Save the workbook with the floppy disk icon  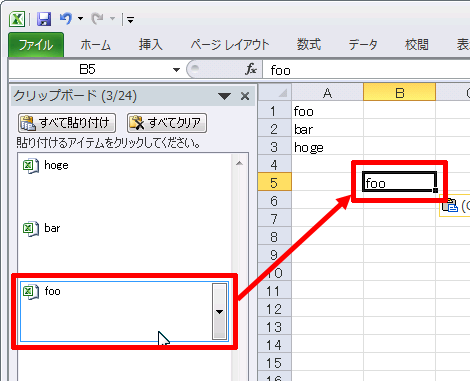[x=44, y=19]
